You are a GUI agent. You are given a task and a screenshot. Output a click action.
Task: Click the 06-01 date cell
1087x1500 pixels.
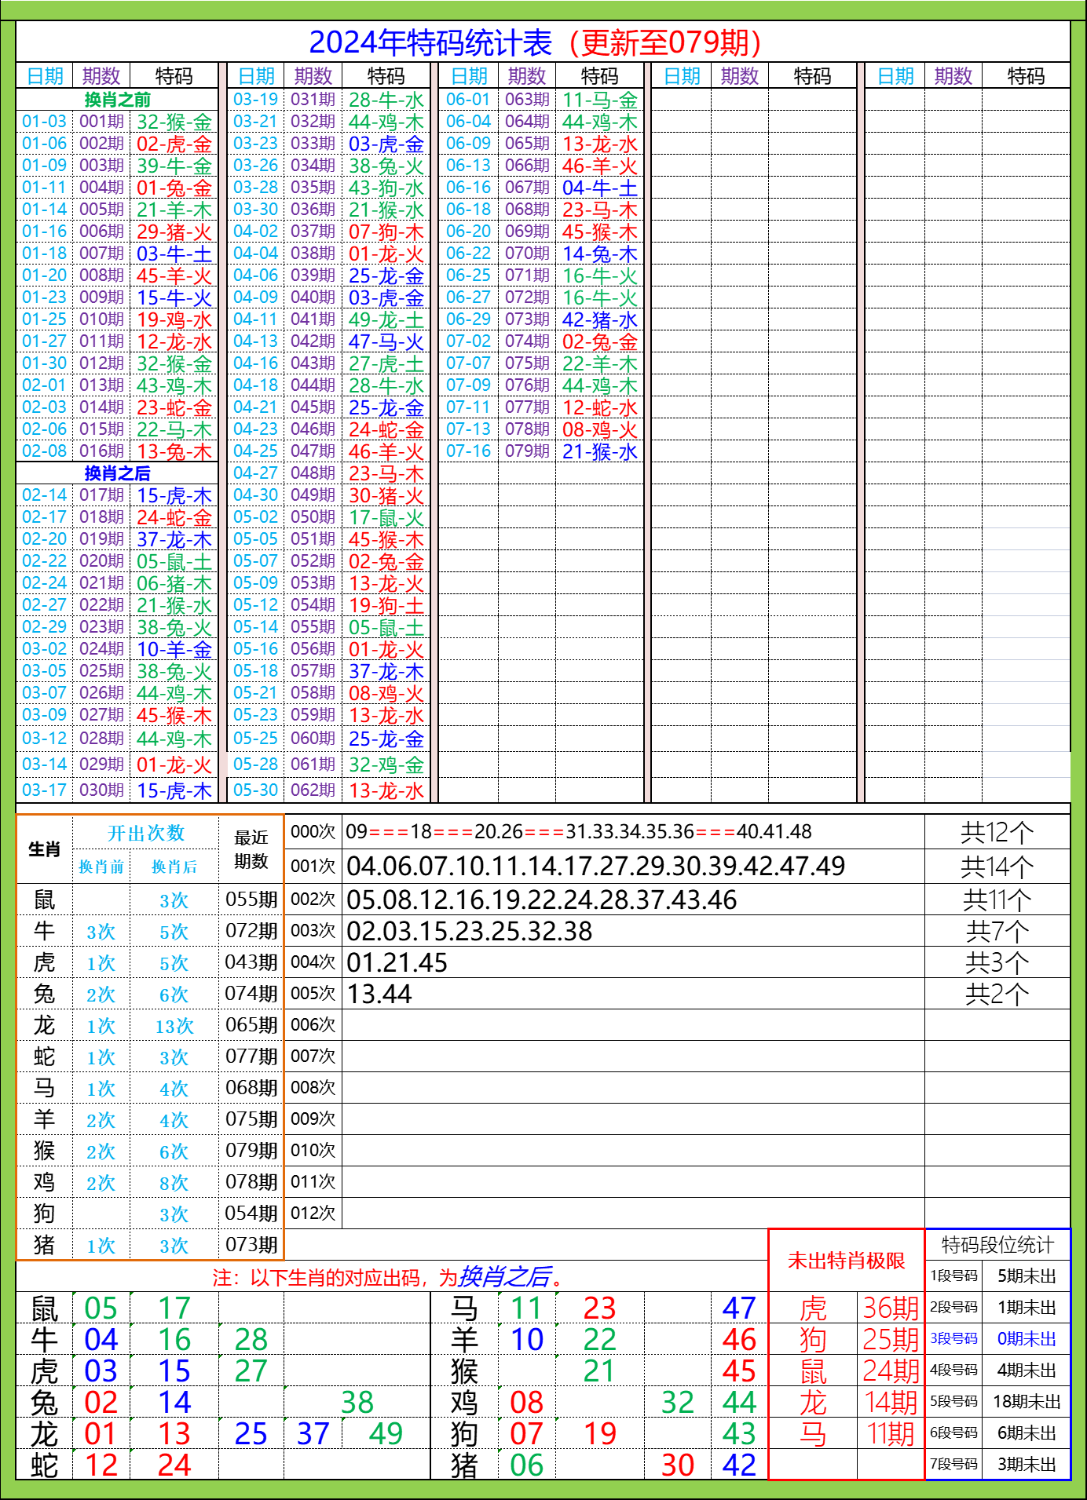click(x=468, y=100)
